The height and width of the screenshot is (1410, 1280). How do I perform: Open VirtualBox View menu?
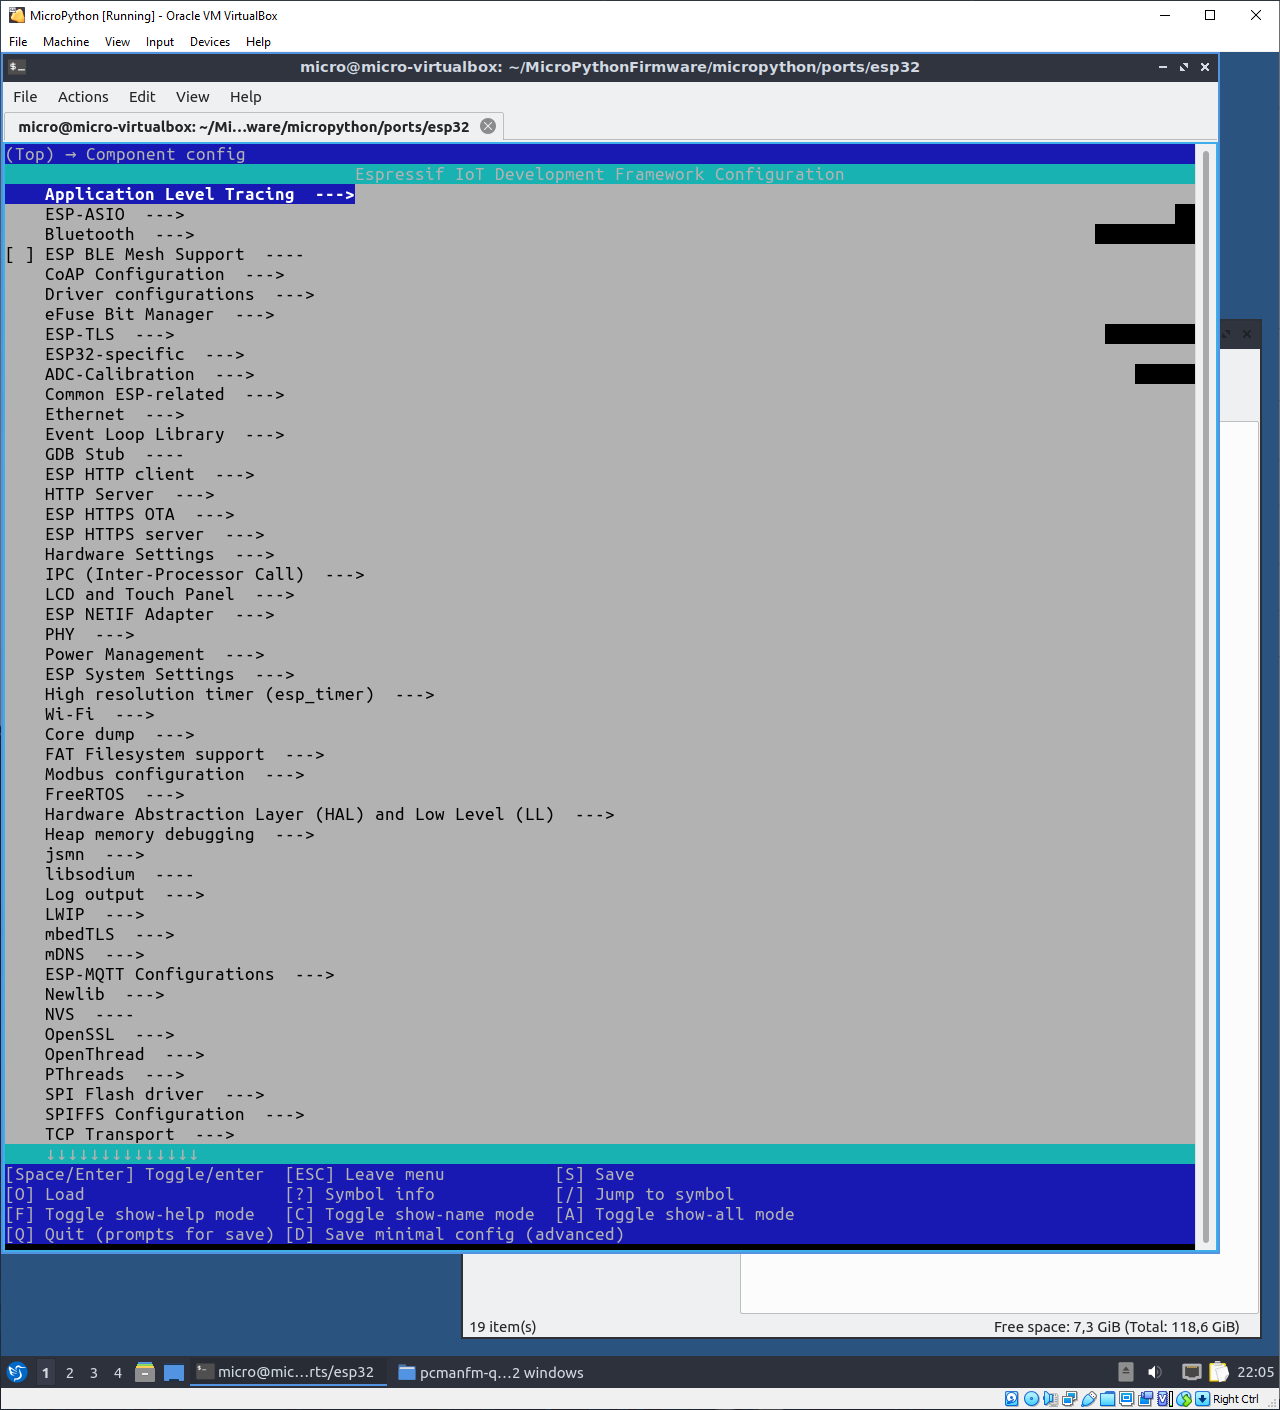tap(117, 42)
